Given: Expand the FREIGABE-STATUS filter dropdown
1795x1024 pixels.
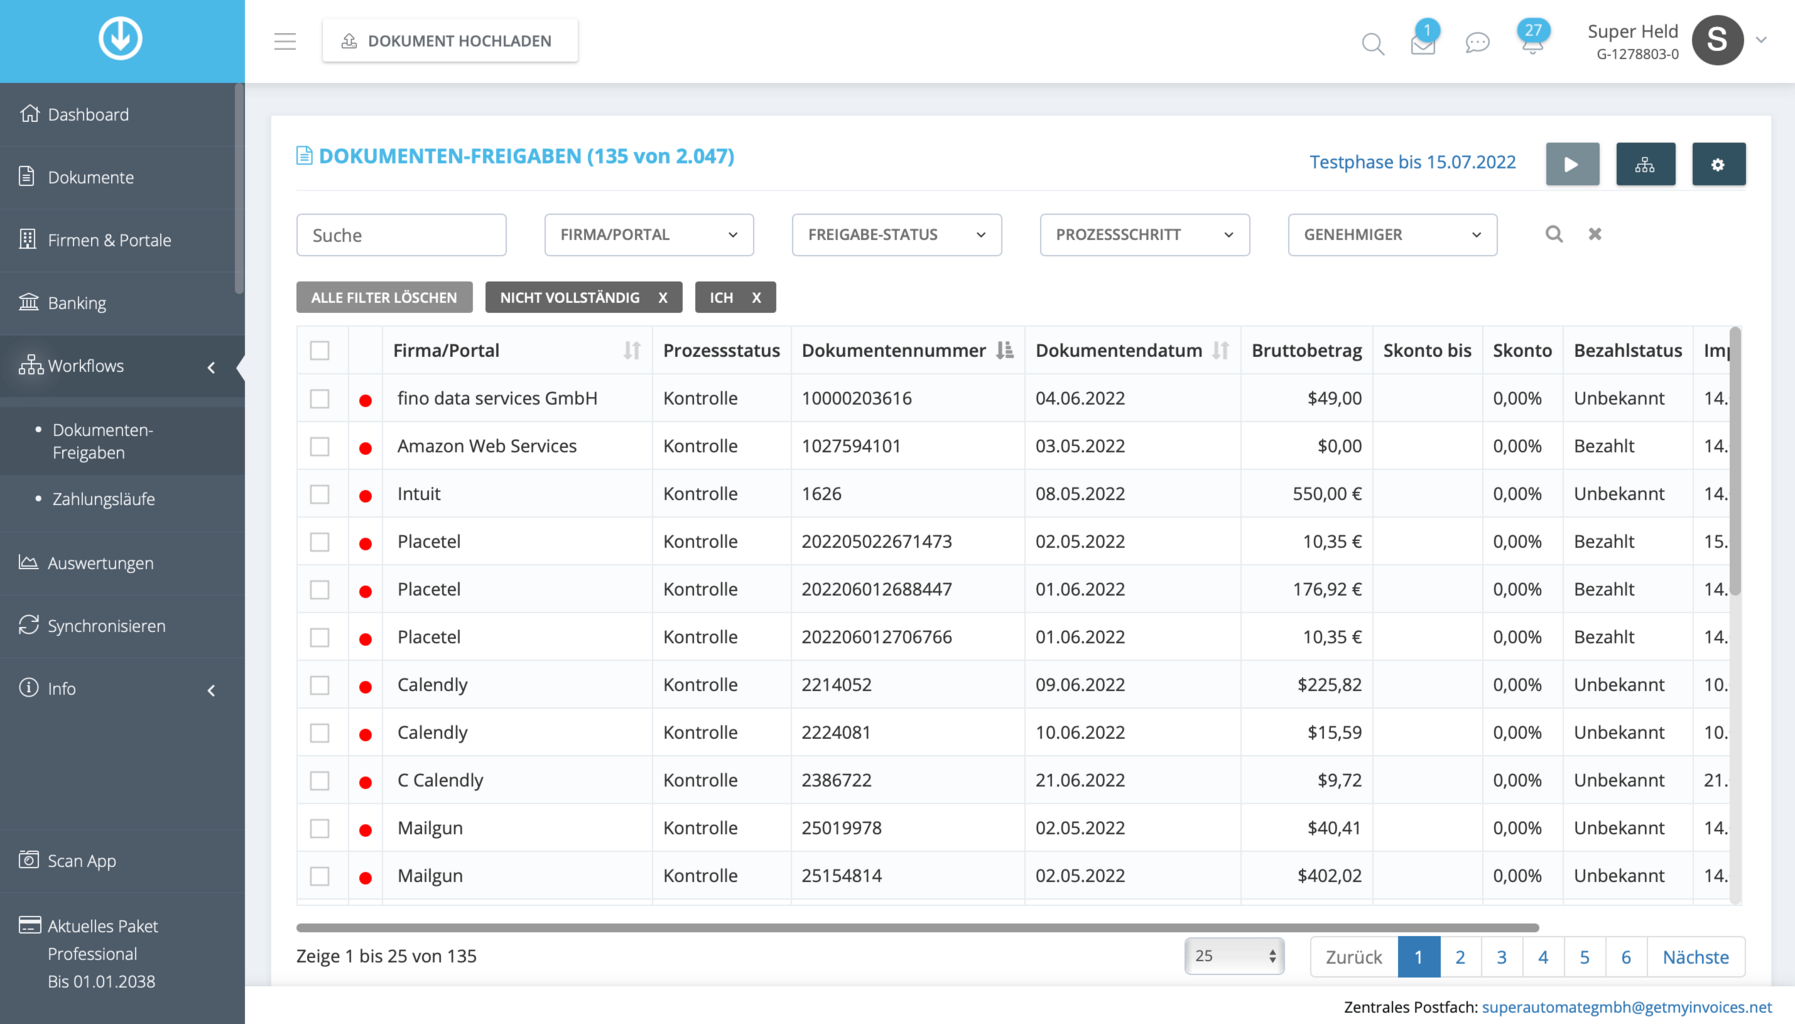Looking at the screenshot, I should point(896,235).
